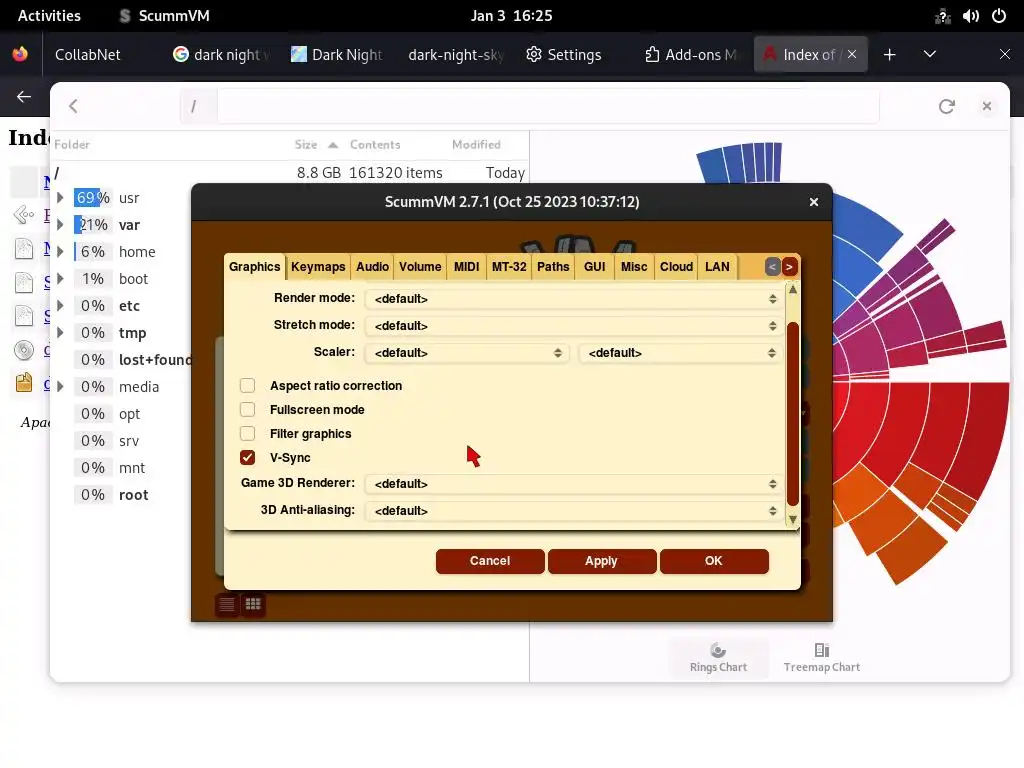Switch to LAN tab

717,266
